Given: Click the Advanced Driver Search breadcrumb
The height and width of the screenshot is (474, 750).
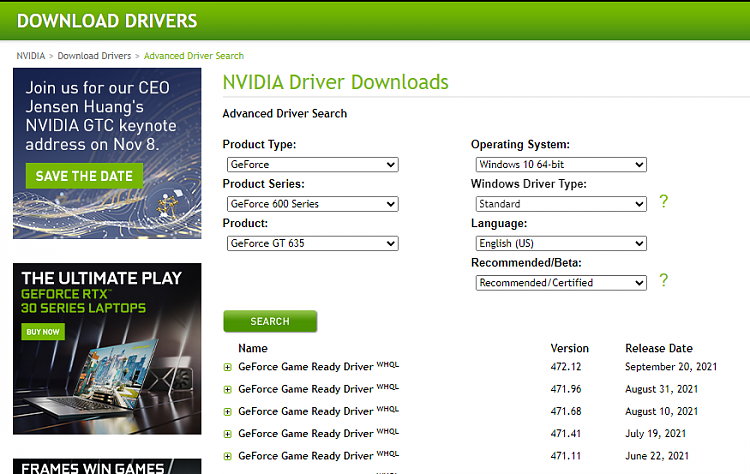Looking at the screenshot, I should pos(194,56).
